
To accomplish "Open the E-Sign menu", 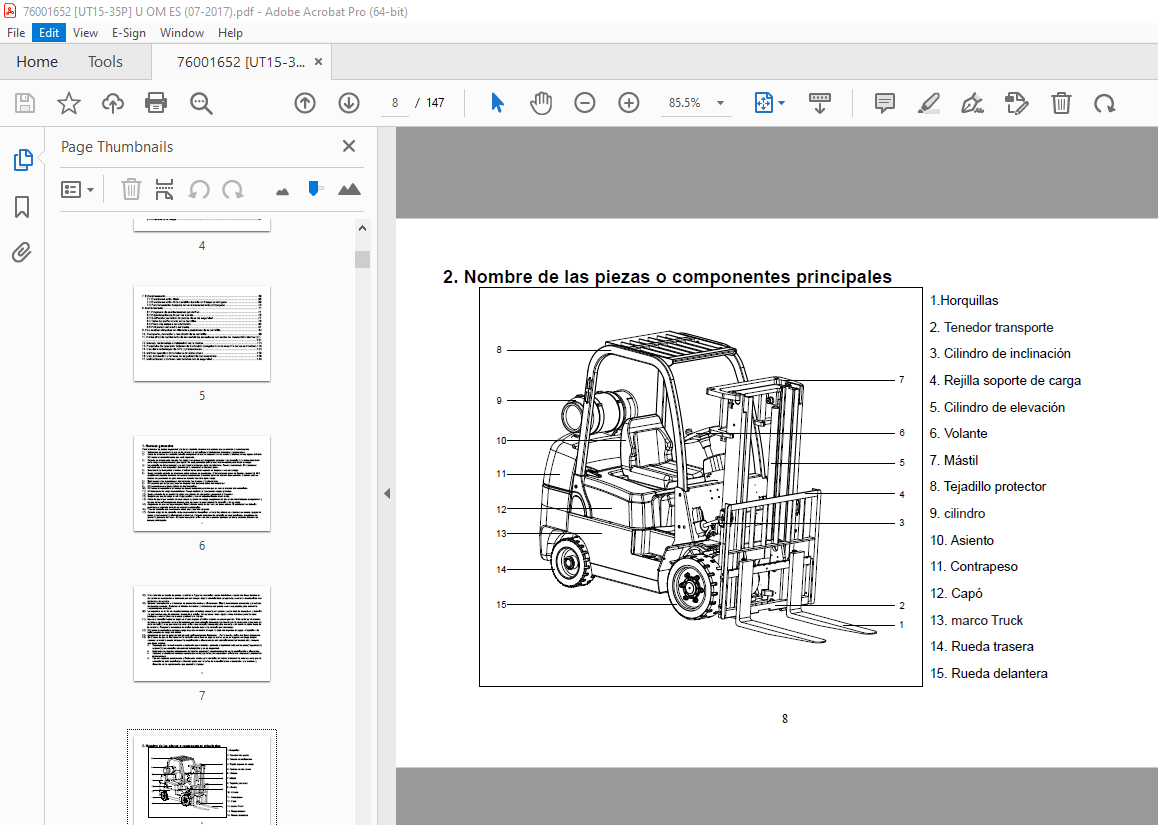I will click(129, 32).
